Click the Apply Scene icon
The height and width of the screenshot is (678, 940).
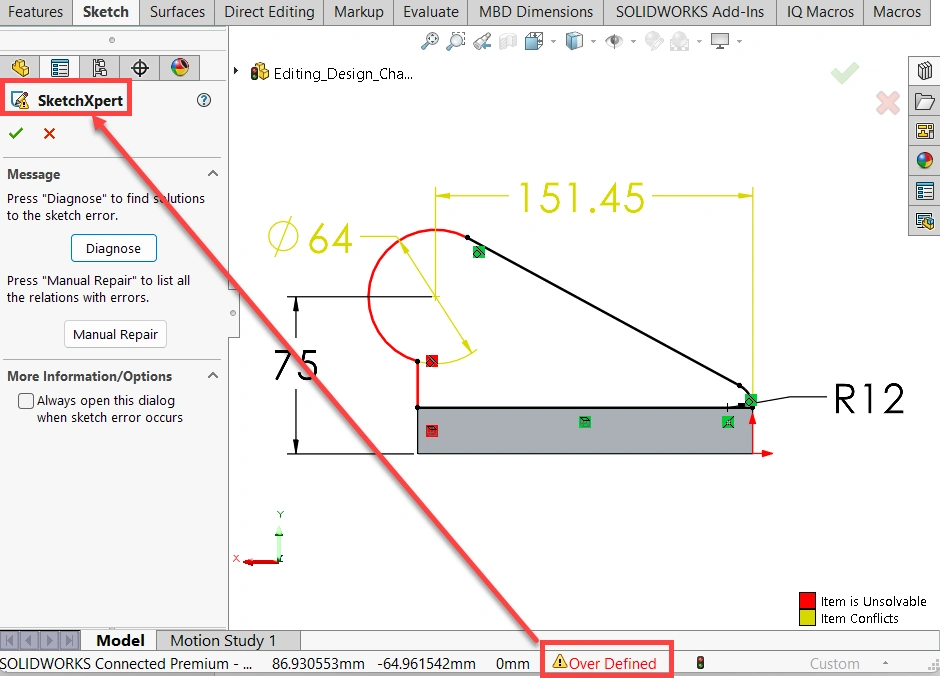click(x=680, y=41)
